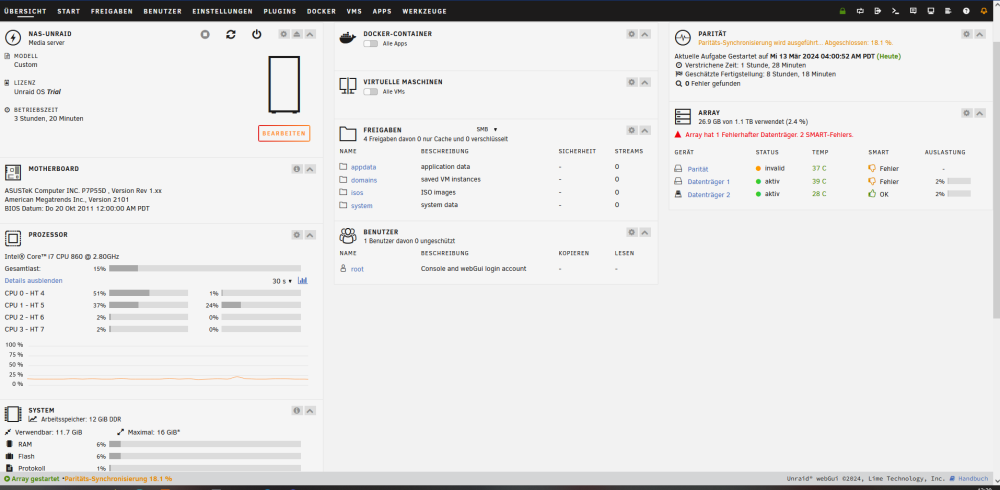Open the Werkzeuge menu
1000x490 pixels.
click(425, 11)
